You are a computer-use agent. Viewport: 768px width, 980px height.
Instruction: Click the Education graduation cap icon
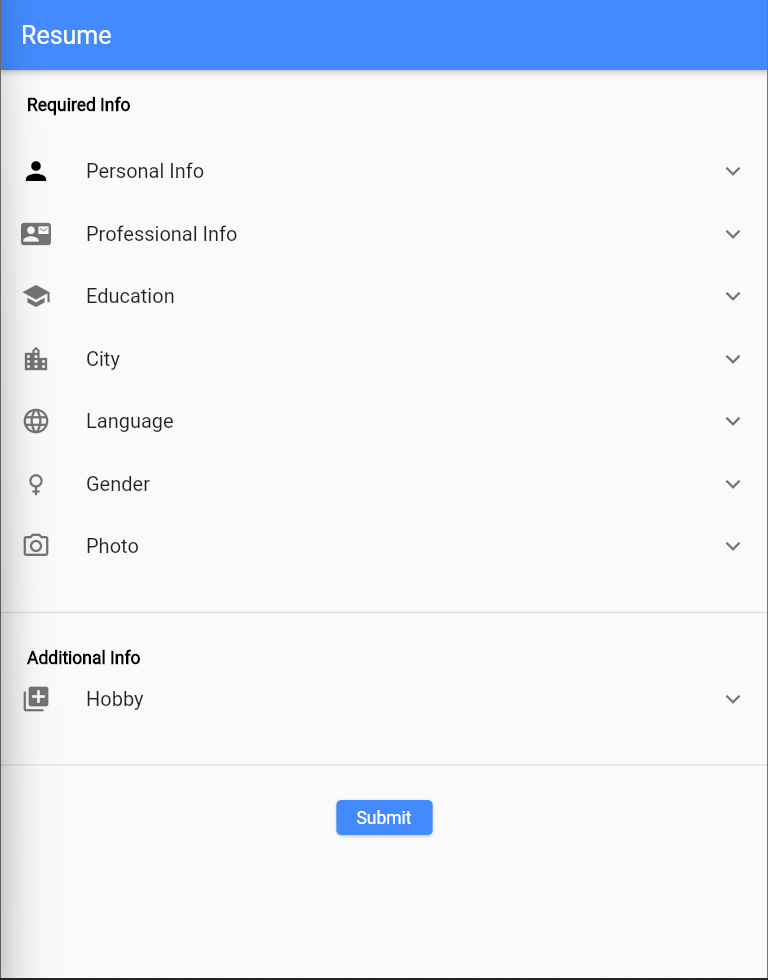36,296
